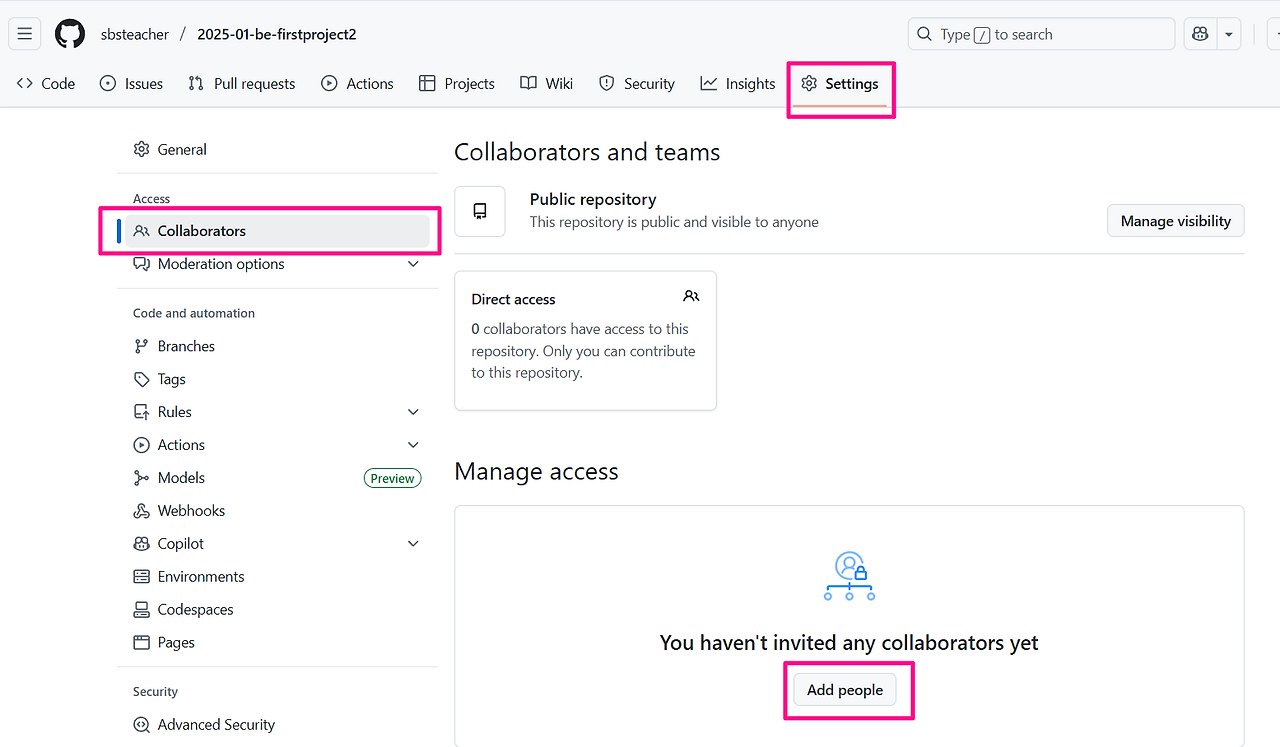Click the Manage visibility button

click(x=1175, y=221)
